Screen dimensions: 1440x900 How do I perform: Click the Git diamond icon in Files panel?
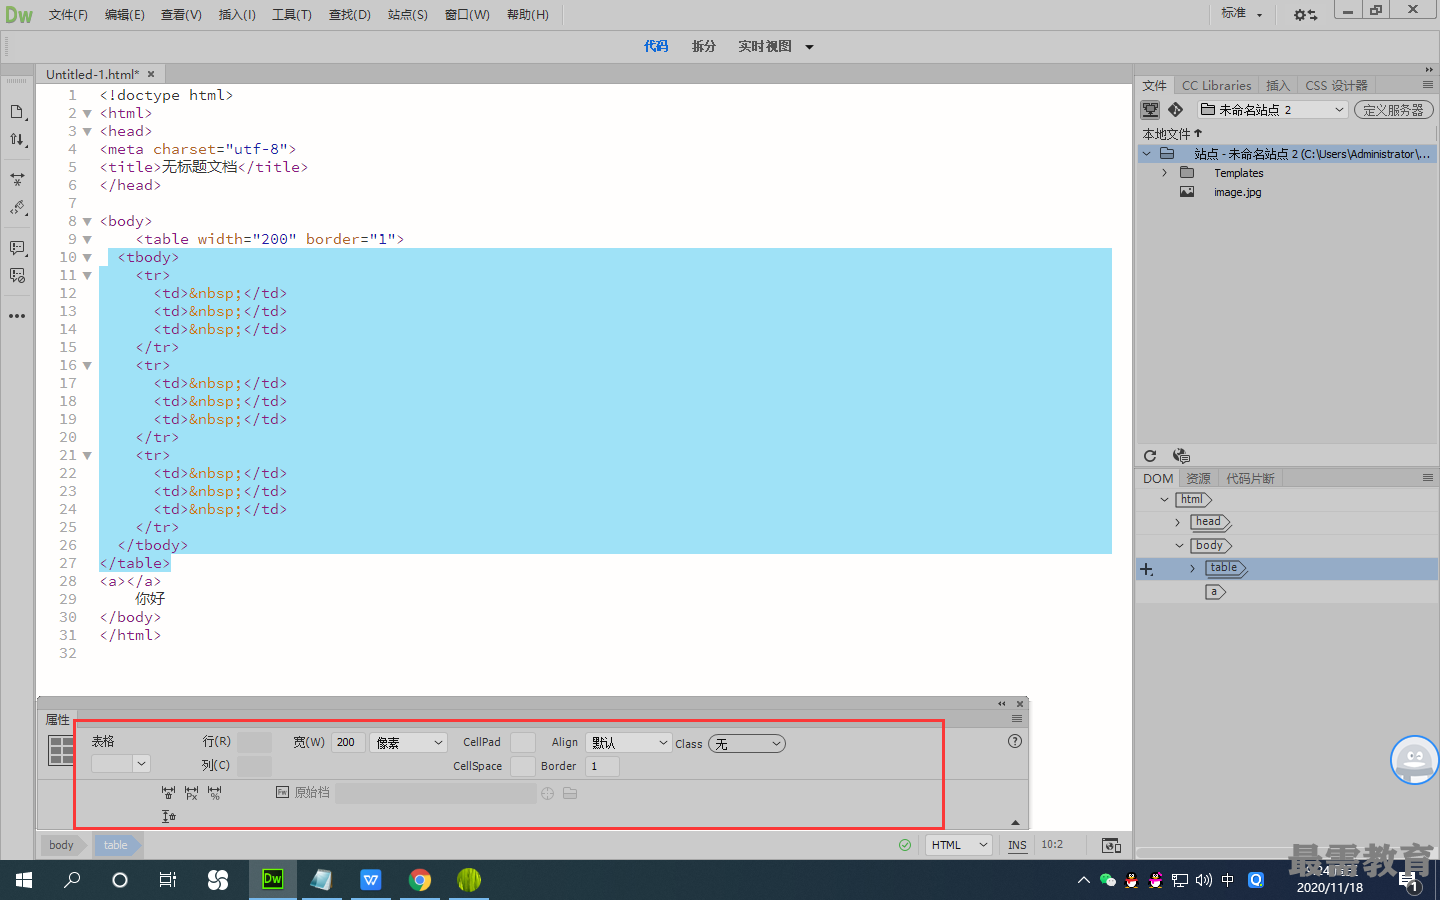[1176, 110]
